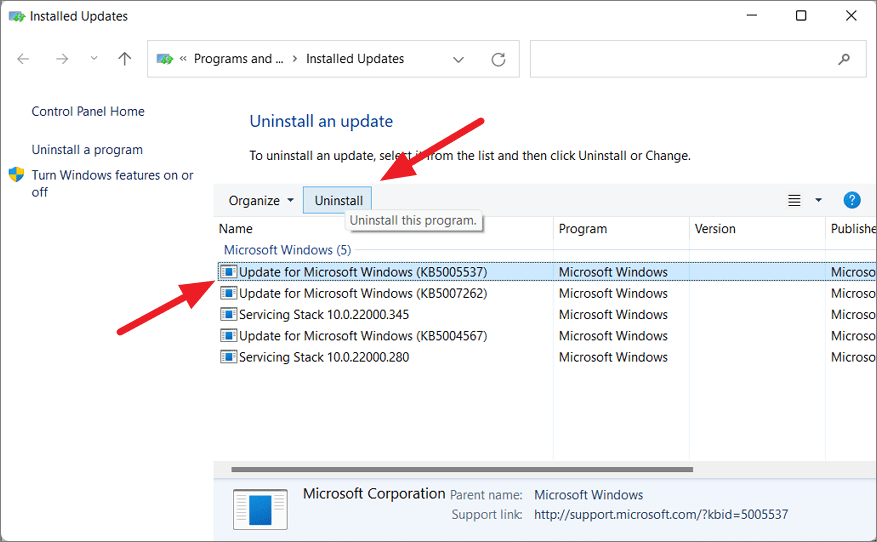The height and width of the screenshot is (542, 877).
Task: Open Turn Windows features on or off
Action: point(112,183)
